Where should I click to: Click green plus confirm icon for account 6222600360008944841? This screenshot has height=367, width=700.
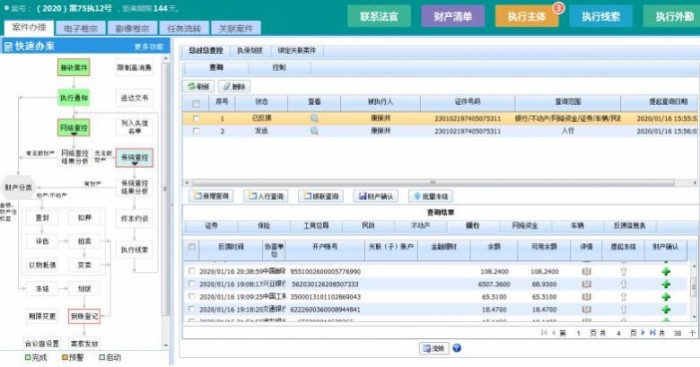pyautogui.click(x=666, y=309)
